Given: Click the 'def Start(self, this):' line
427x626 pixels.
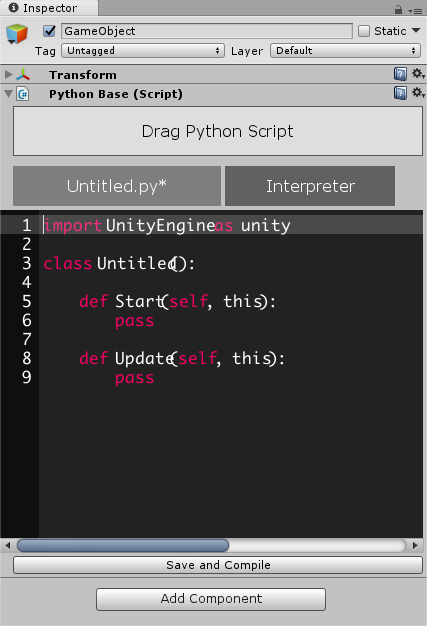Looking at the screenshot, I should (x=177, y=301).
